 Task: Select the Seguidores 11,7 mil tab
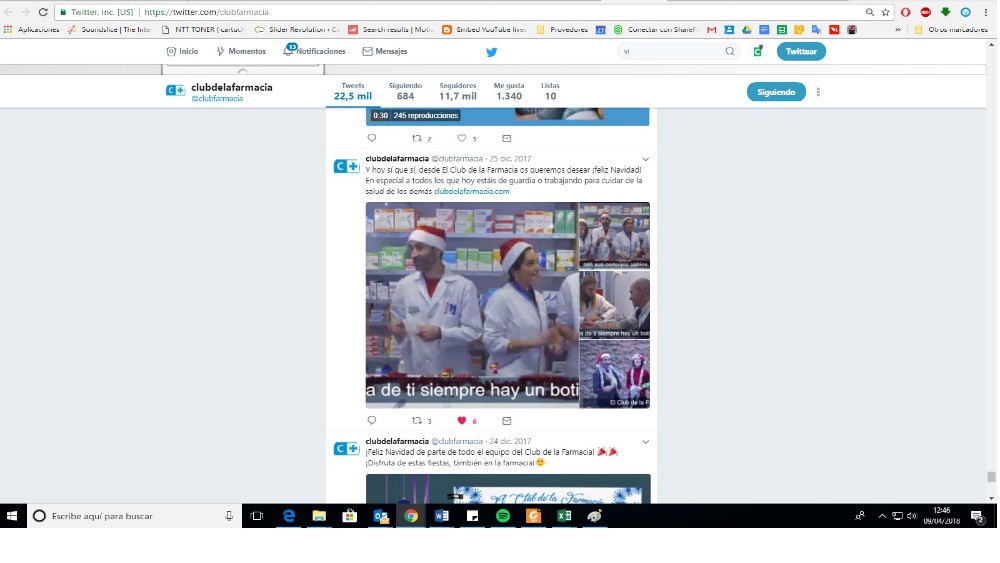[x=457, y=91]
